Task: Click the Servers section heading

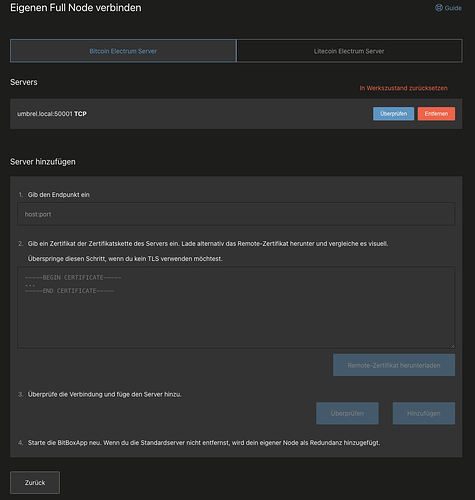Action: click(24, 82)
